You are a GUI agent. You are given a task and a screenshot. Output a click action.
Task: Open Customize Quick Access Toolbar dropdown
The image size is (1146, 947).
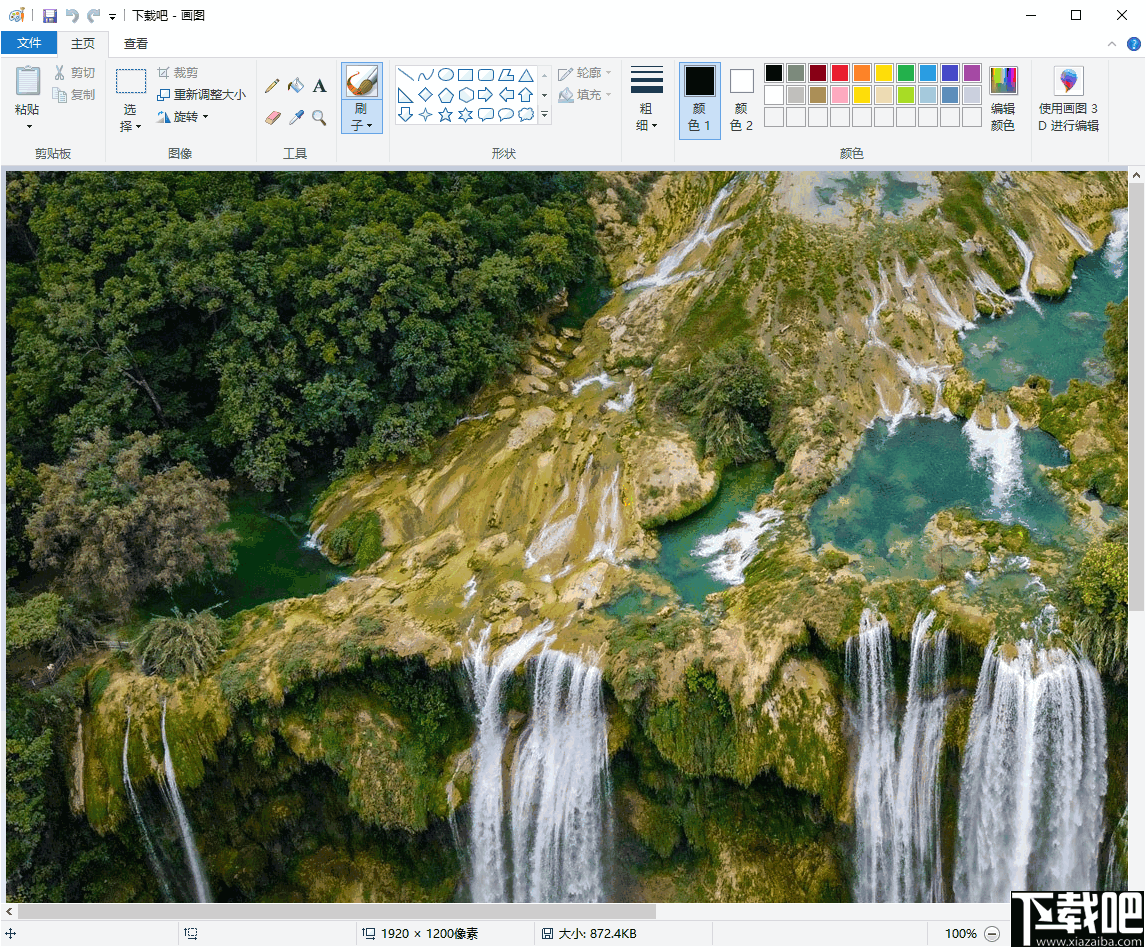click(x=113, y=16)
